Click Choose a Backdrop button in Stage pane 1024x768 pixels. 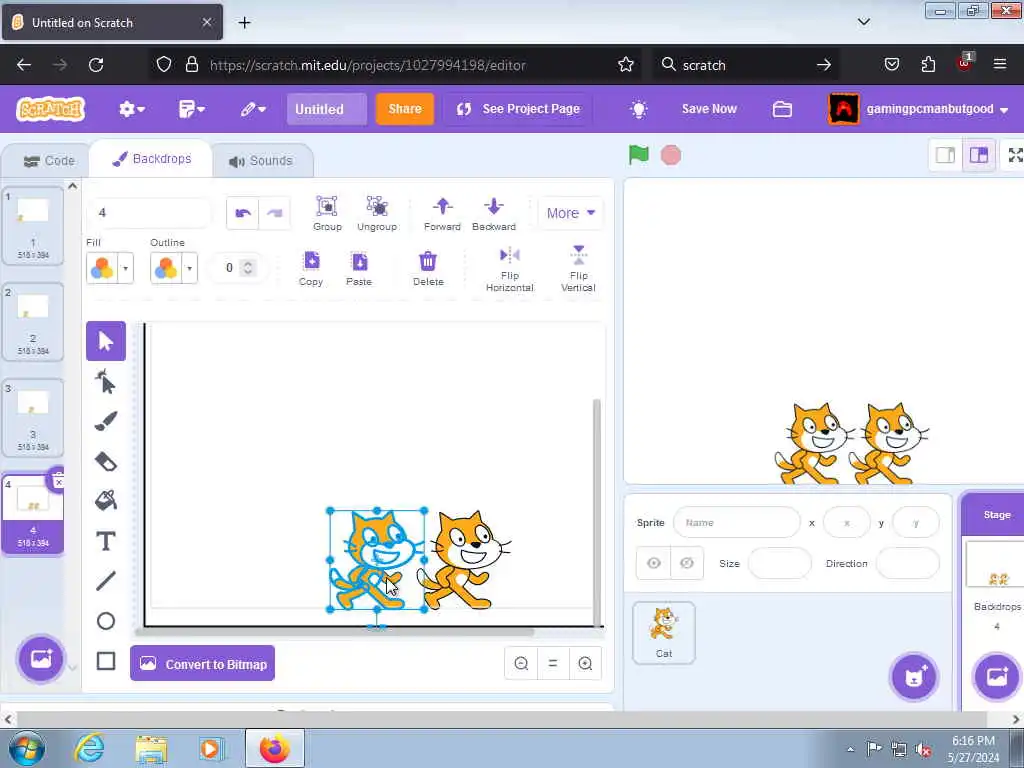point(997,677)
